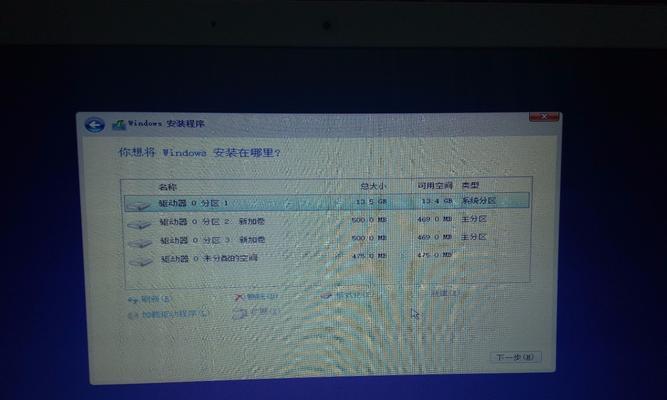Click the 下一步(N) Next button
The image size is (667, 400).
pos(516,357)
